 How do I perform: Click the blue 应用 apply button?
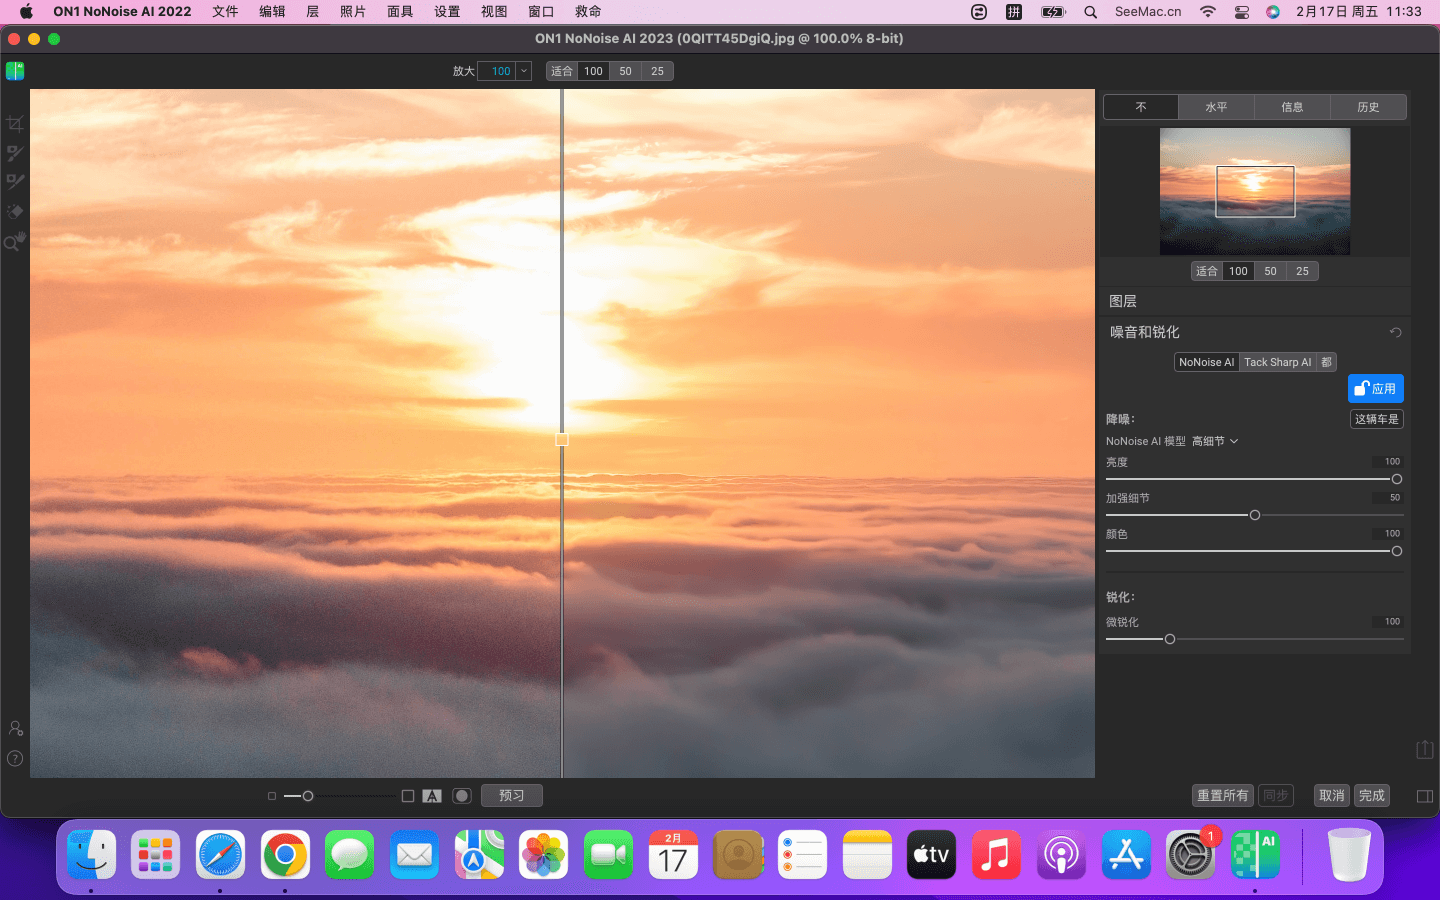coord(1375,389)
